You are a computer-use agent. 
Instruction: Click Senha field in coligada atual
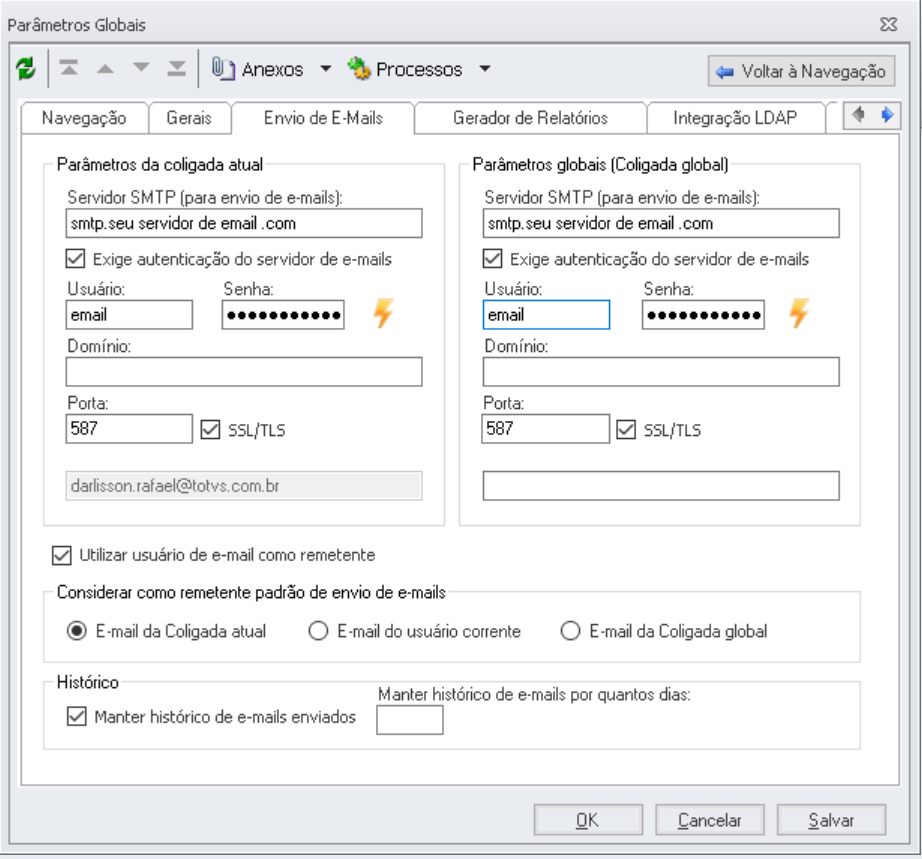click(x=283, y=315)
